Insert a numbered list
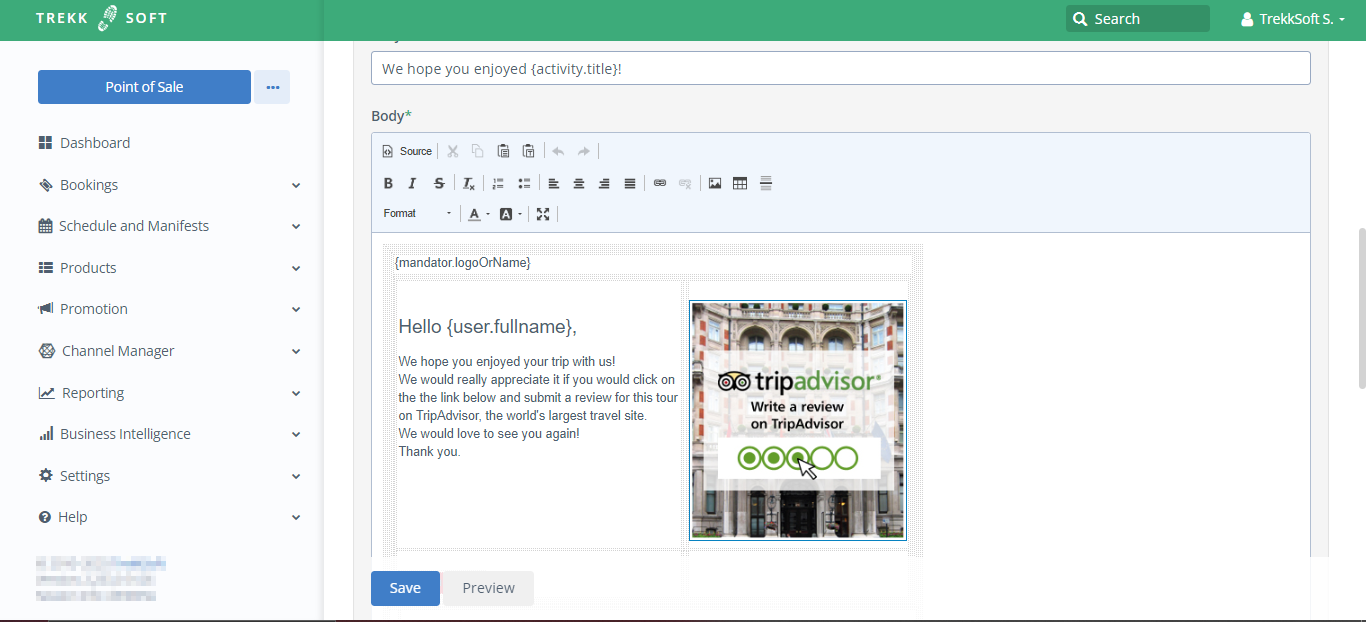Screen dimensions: 1366x622 tap(498, 183)
